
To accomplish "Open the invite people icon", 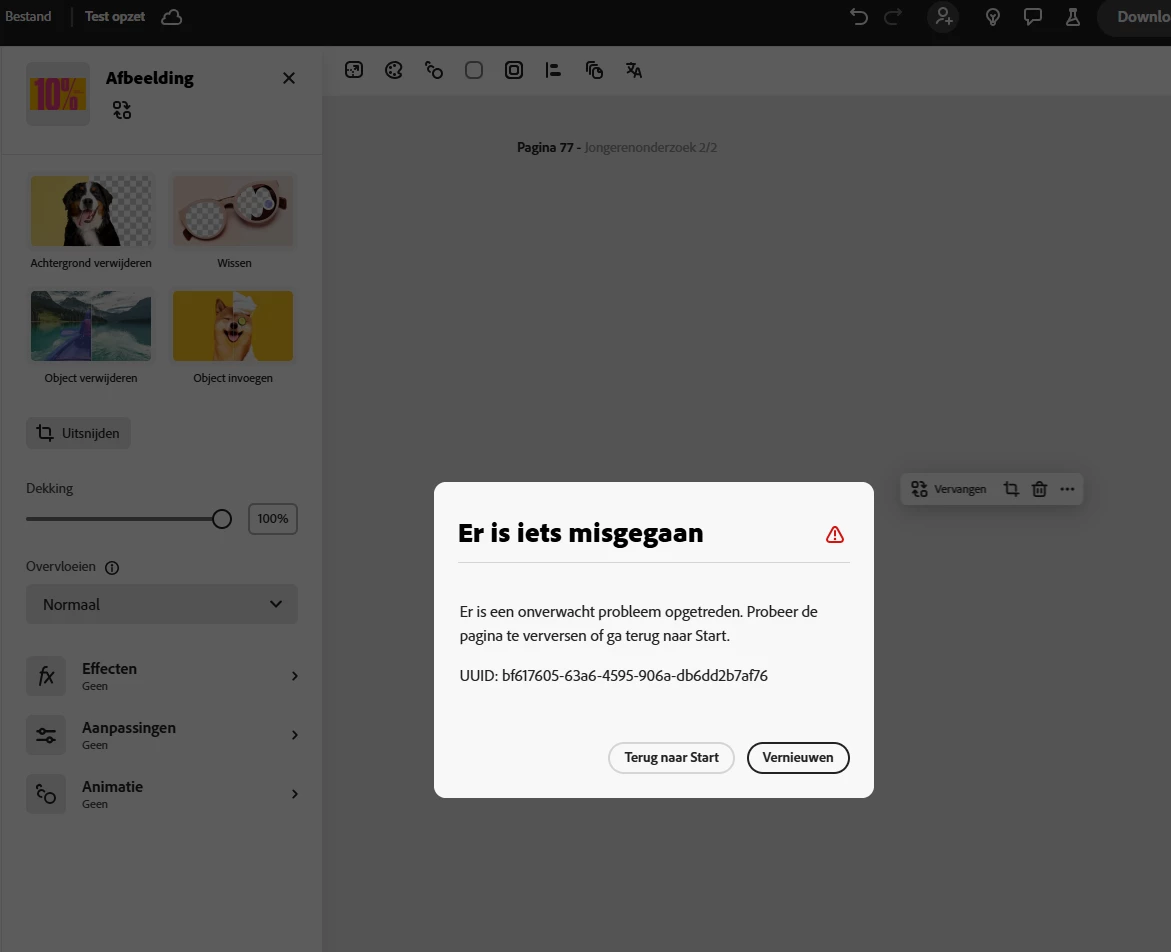I will click(x=944, y=16).
